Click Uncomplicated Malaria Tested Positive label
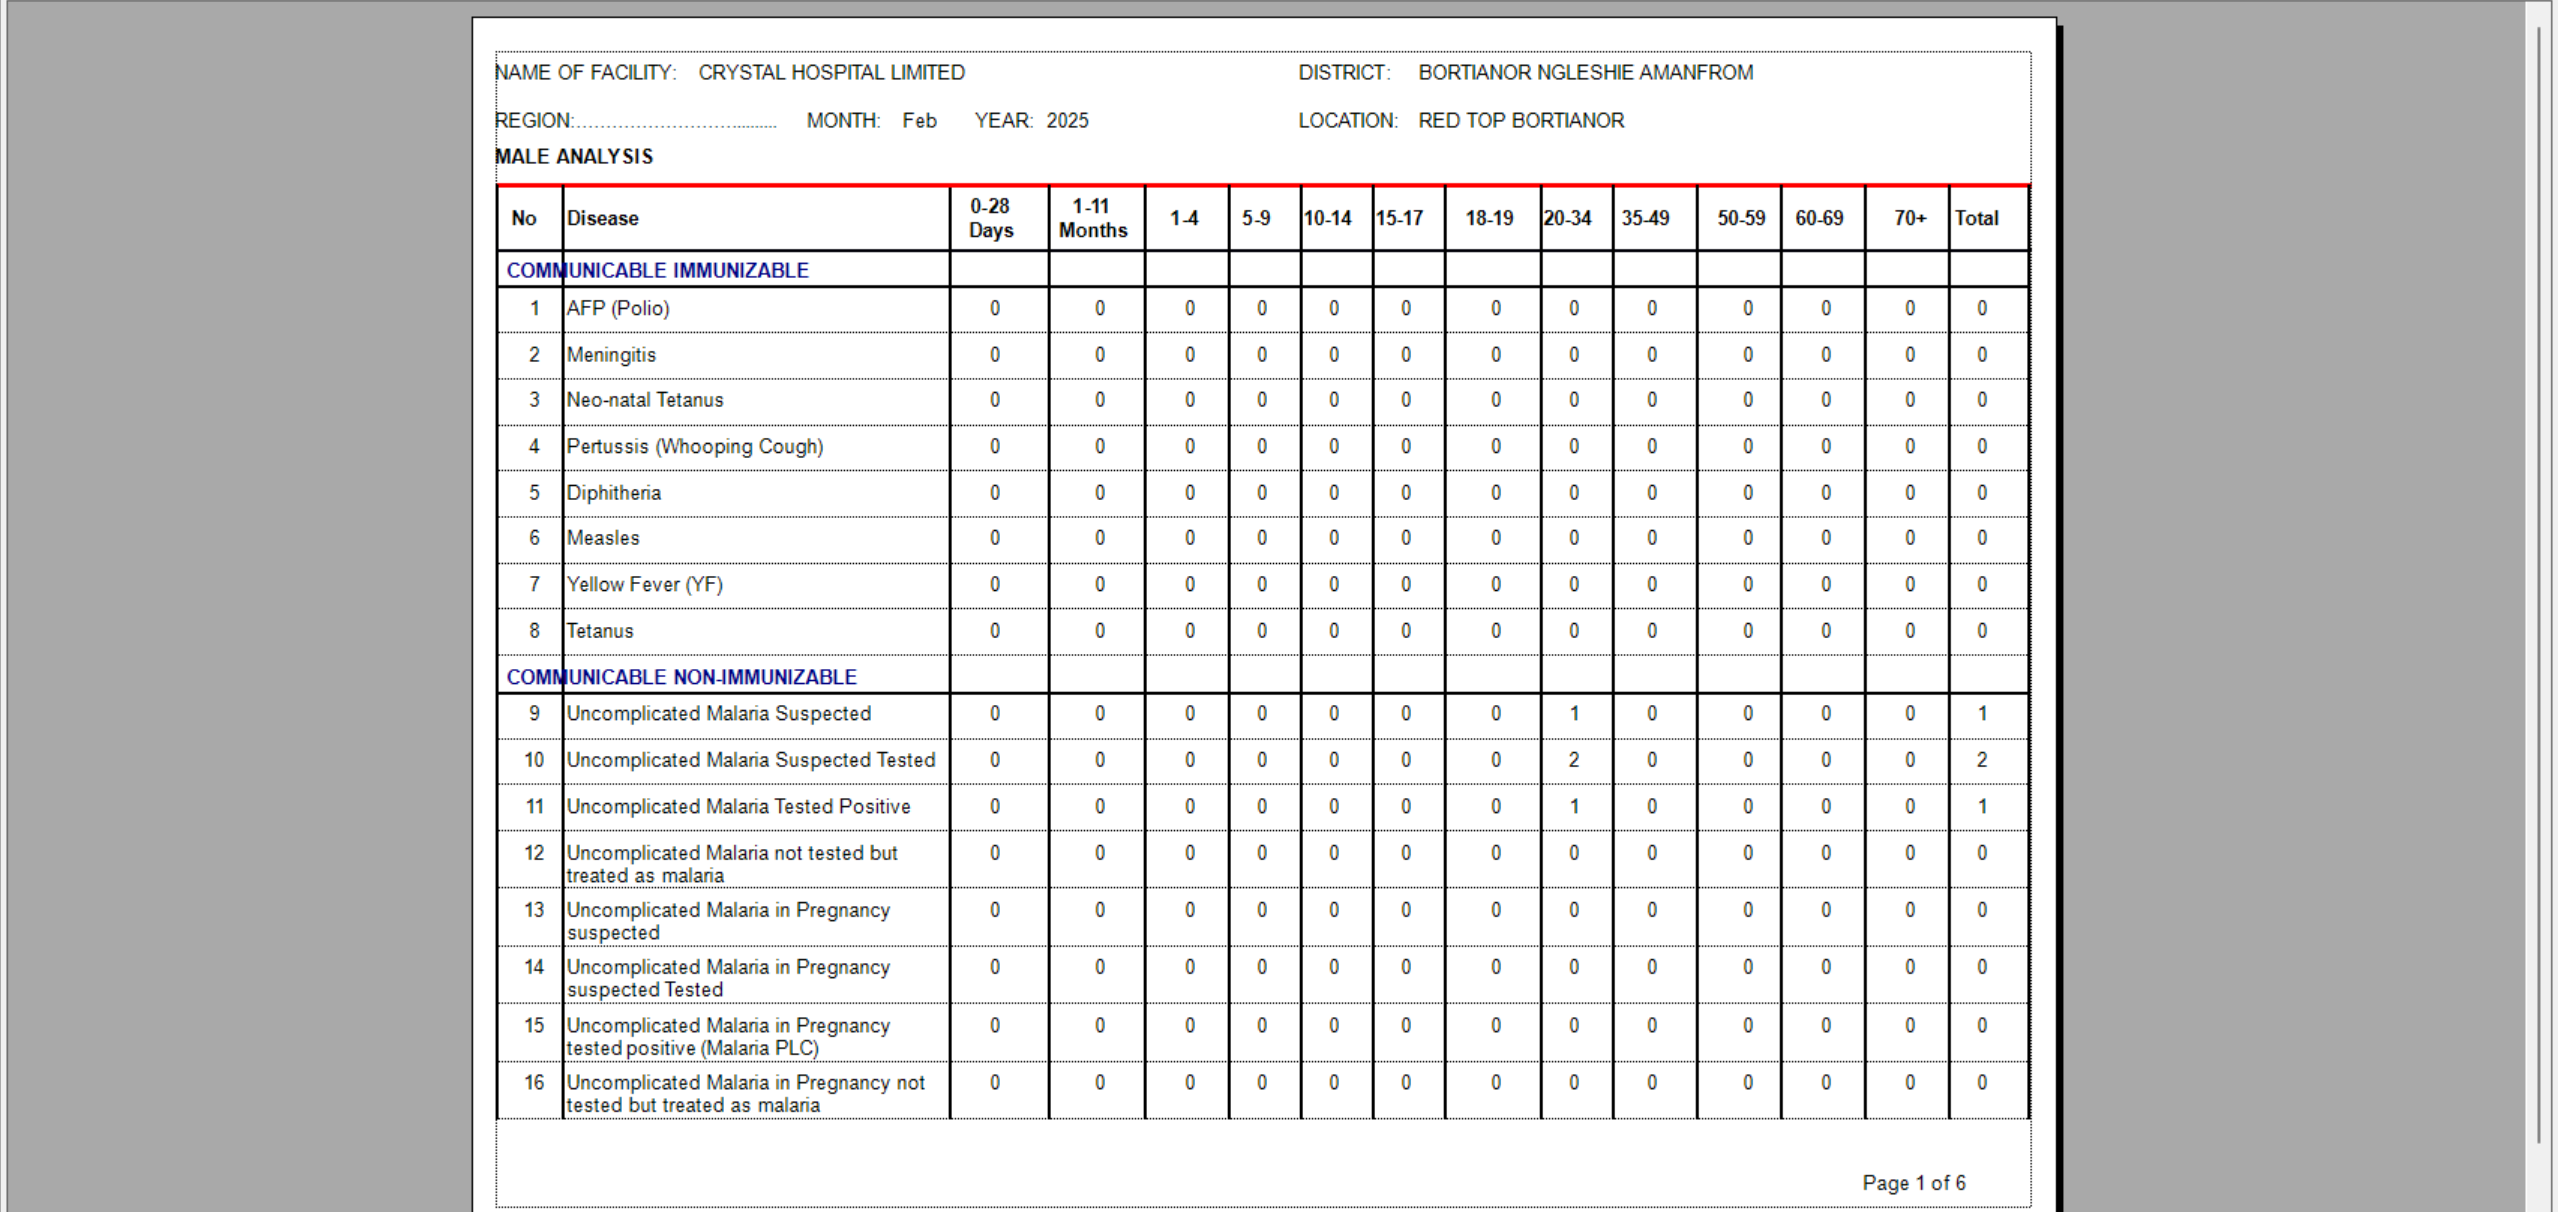The height and width of the screenshot is (1212, 2558). pos(738,806)
